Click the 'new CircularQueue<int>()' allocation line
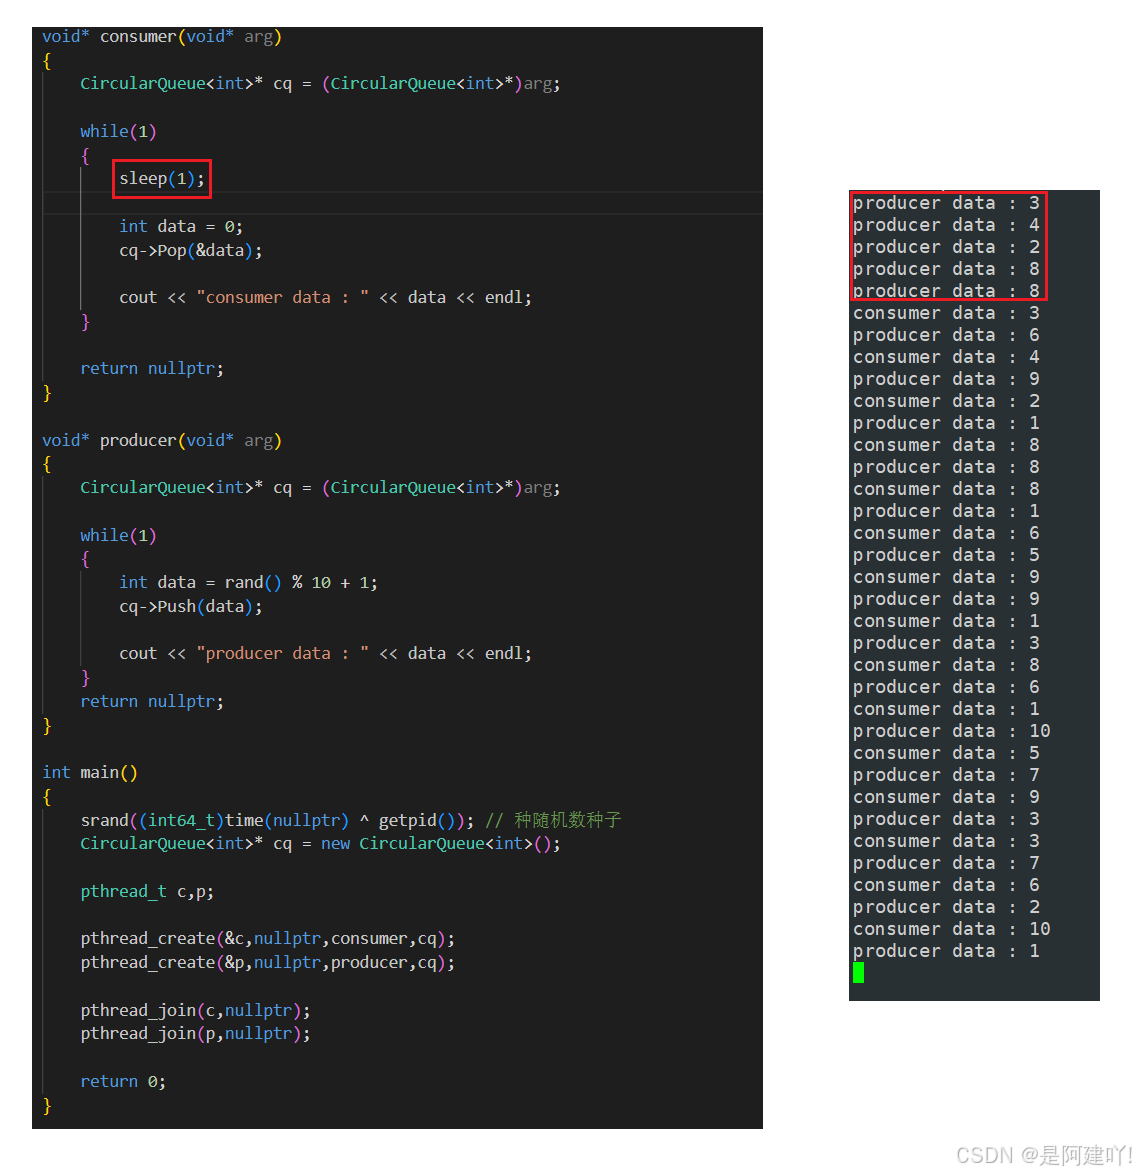This screenshot has width=1137, height=1175. (320, 844)
